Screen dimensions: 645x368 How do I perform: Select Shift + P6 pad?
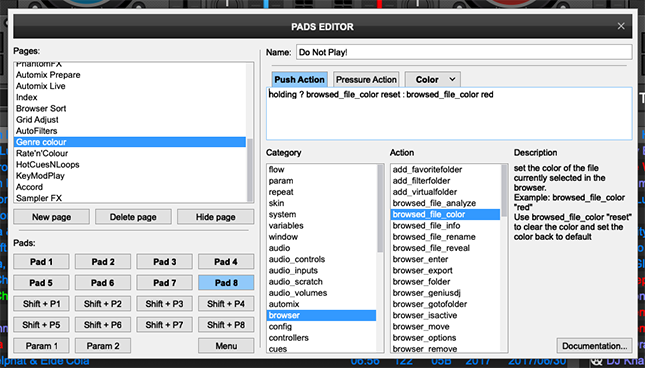[103, 325]
